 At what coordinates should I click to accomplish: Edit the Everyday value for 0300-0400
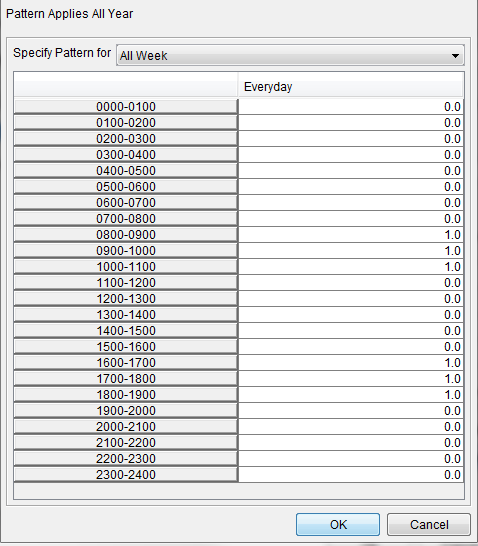click(x=351, y=155)
